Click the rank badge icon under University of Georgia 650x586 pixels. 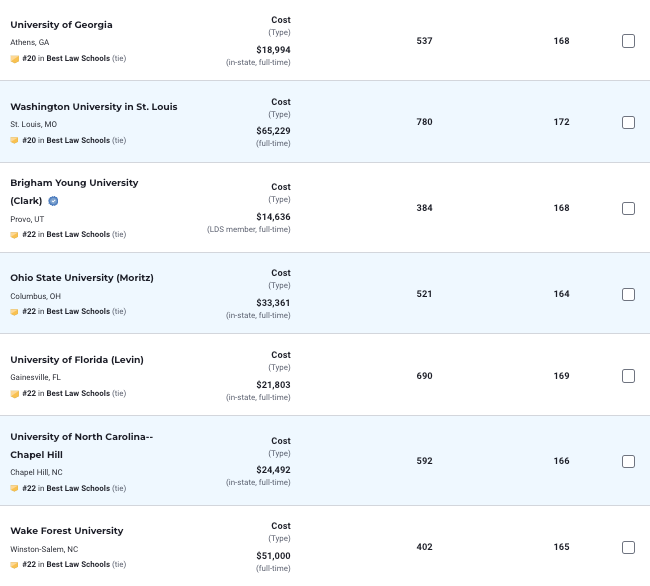point(15,59)
